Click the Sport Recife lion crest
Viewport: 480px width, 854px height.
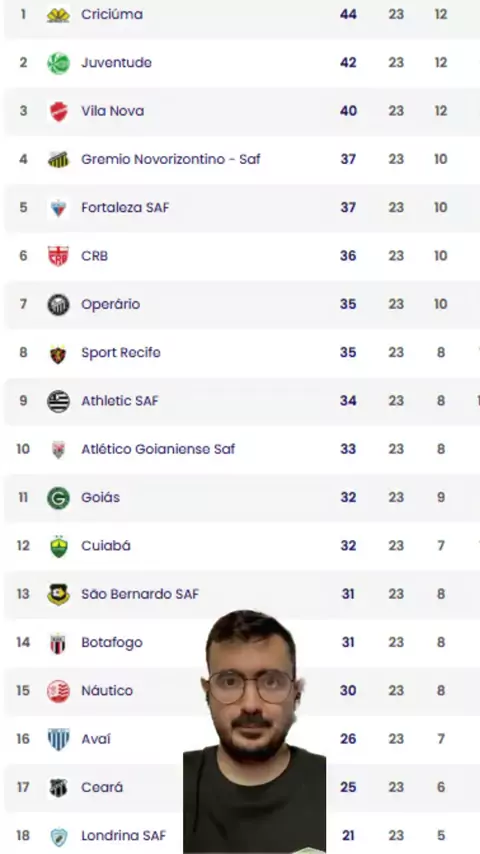pyautogui.click(x=58, y=353)
